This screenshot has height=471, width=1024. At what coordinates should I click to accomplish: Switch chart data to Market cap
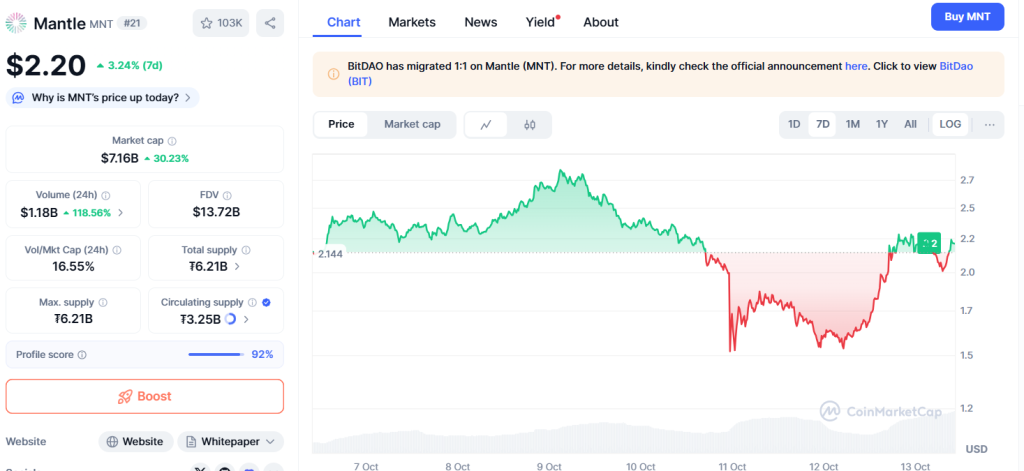coord(412,125)
